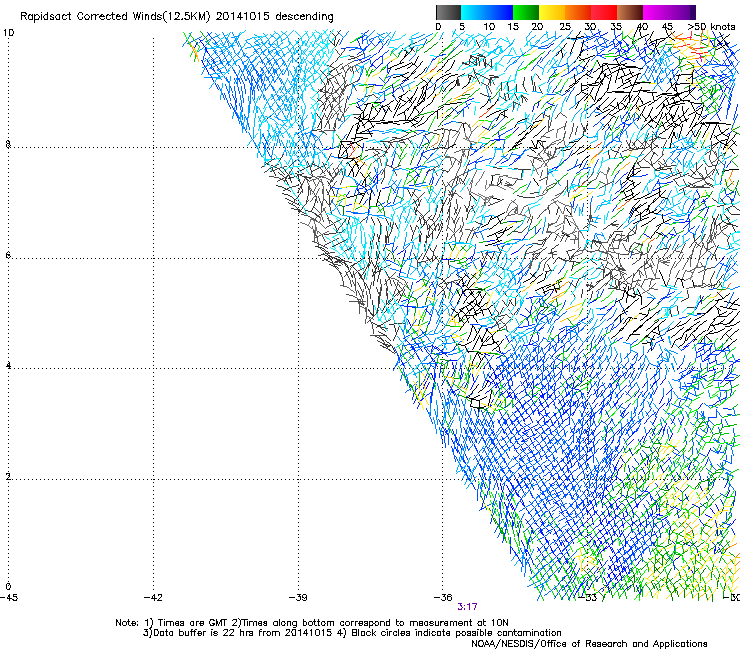This screenshot has height=650, width=740.
Task: Click the '0' latitude axis label
Action: [x=8, y=587]
